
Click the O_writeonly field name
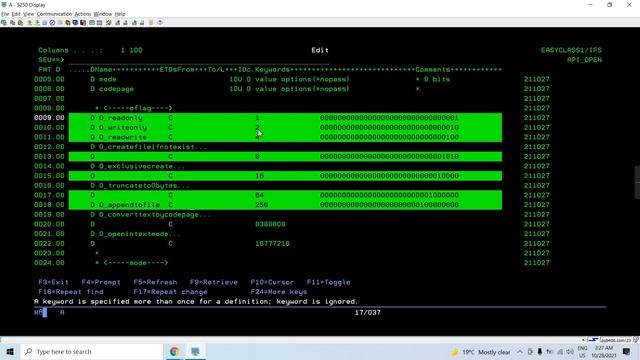123,127
